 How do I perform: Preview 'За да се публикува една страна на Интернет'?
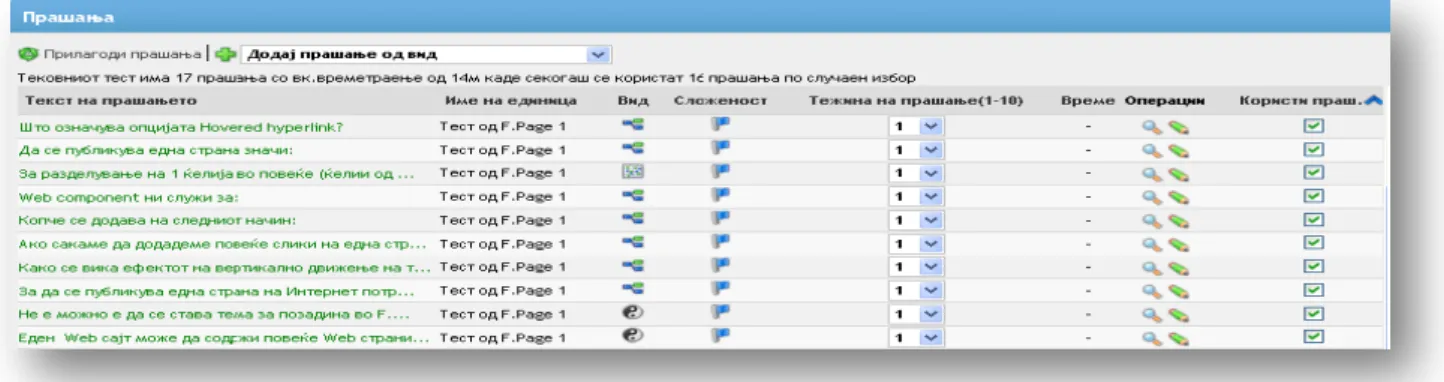[1151, 291]
